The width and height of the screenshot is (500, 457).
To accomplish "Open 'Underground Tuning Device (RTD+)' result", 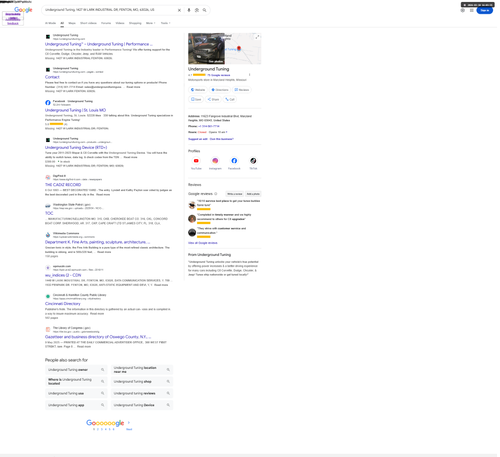I will pos(76,147).
